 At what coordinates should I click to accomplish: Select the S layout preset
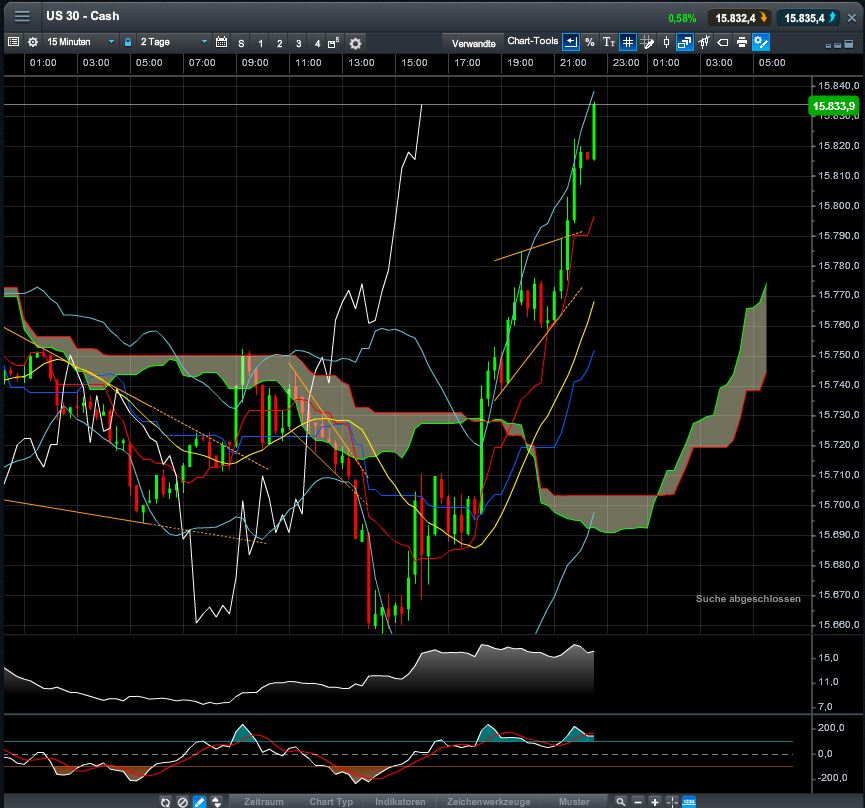click(x=241, y=43)
